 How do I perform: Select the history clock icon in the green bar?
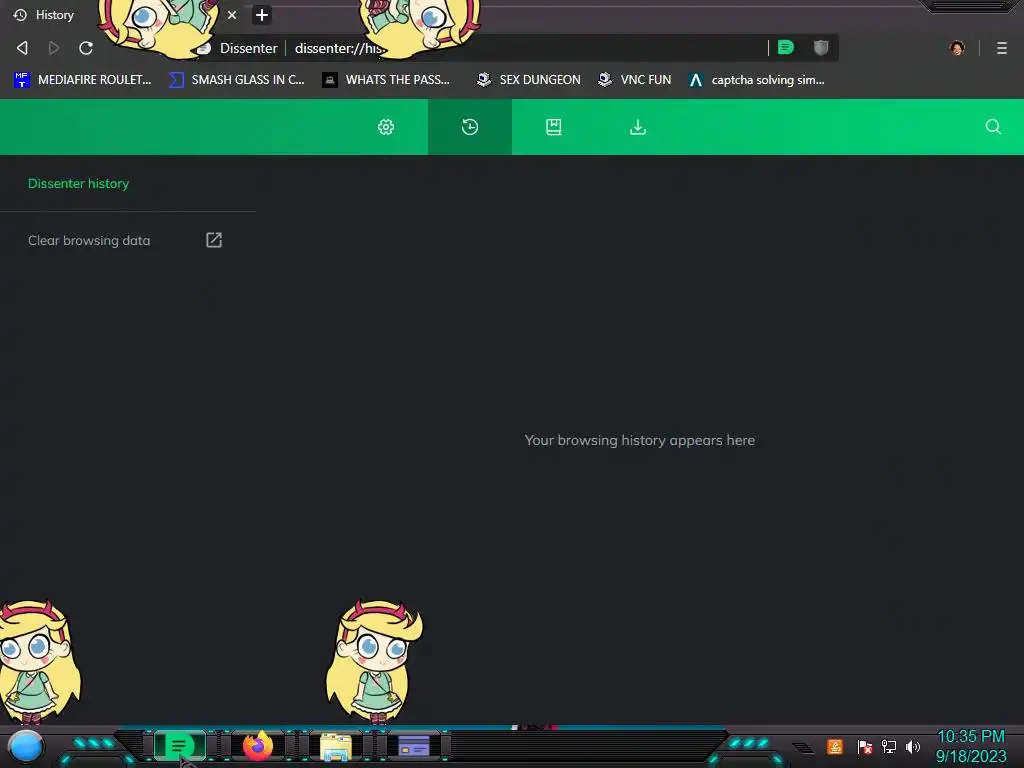(x=470, y=127)
